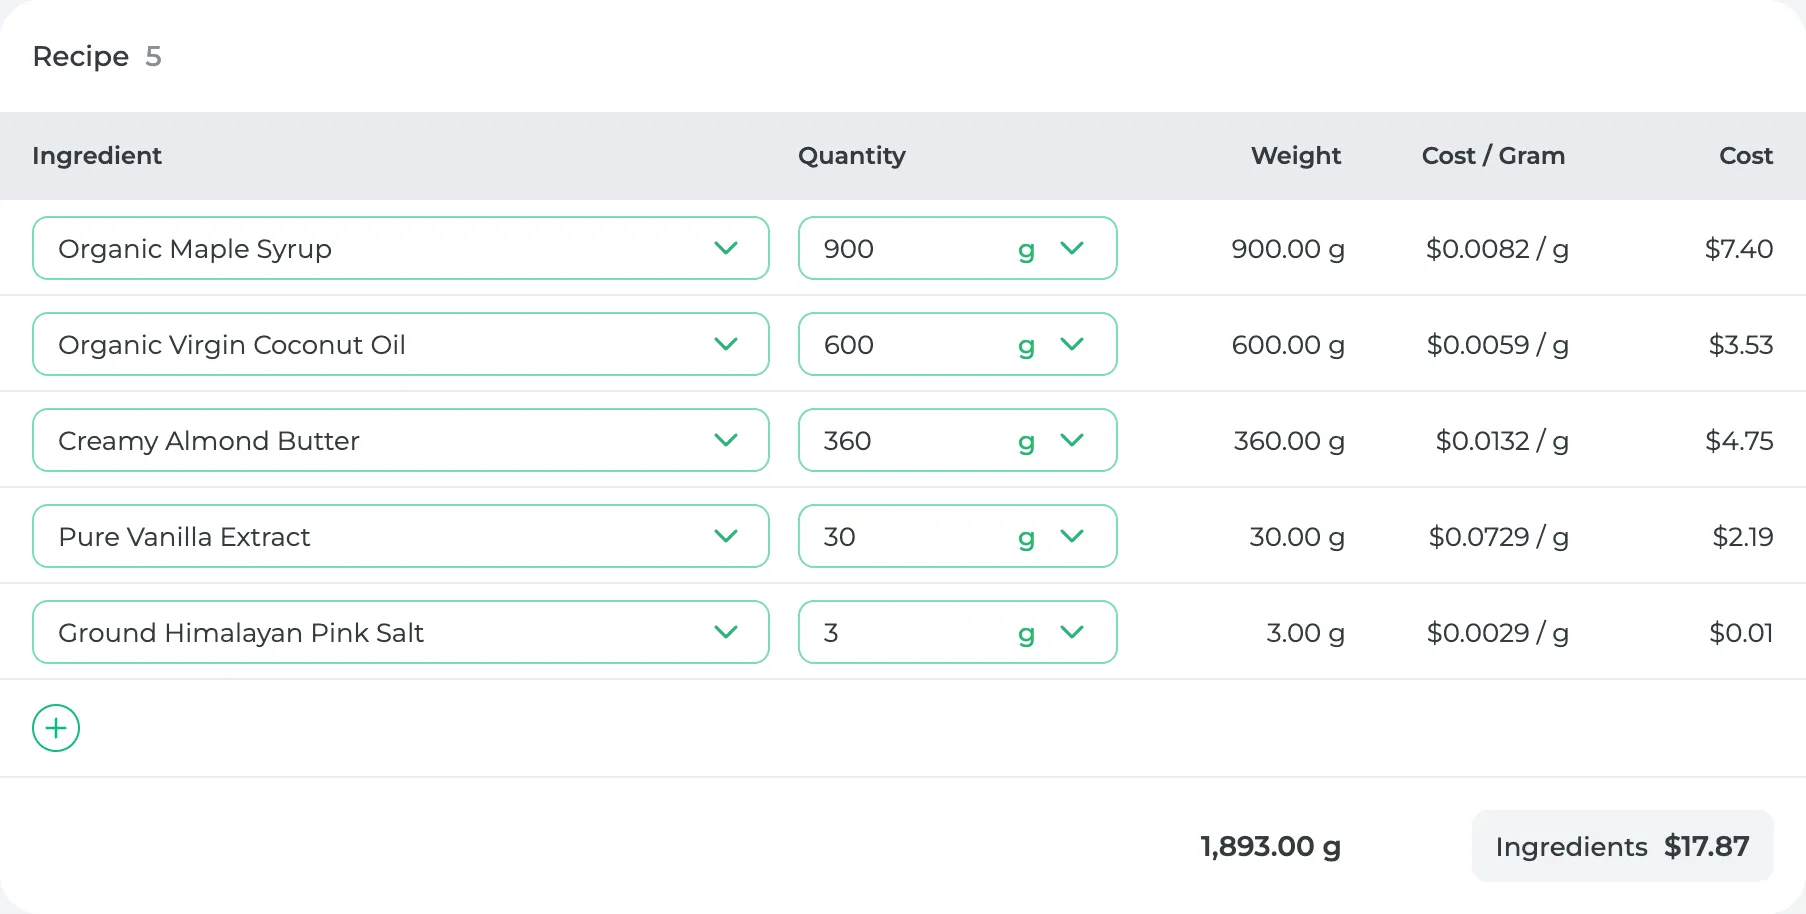This screenshot has width=1806, height=914.
Task: Click the $0.0029 / g cost per gram
Action: [x=1497, y=633]
